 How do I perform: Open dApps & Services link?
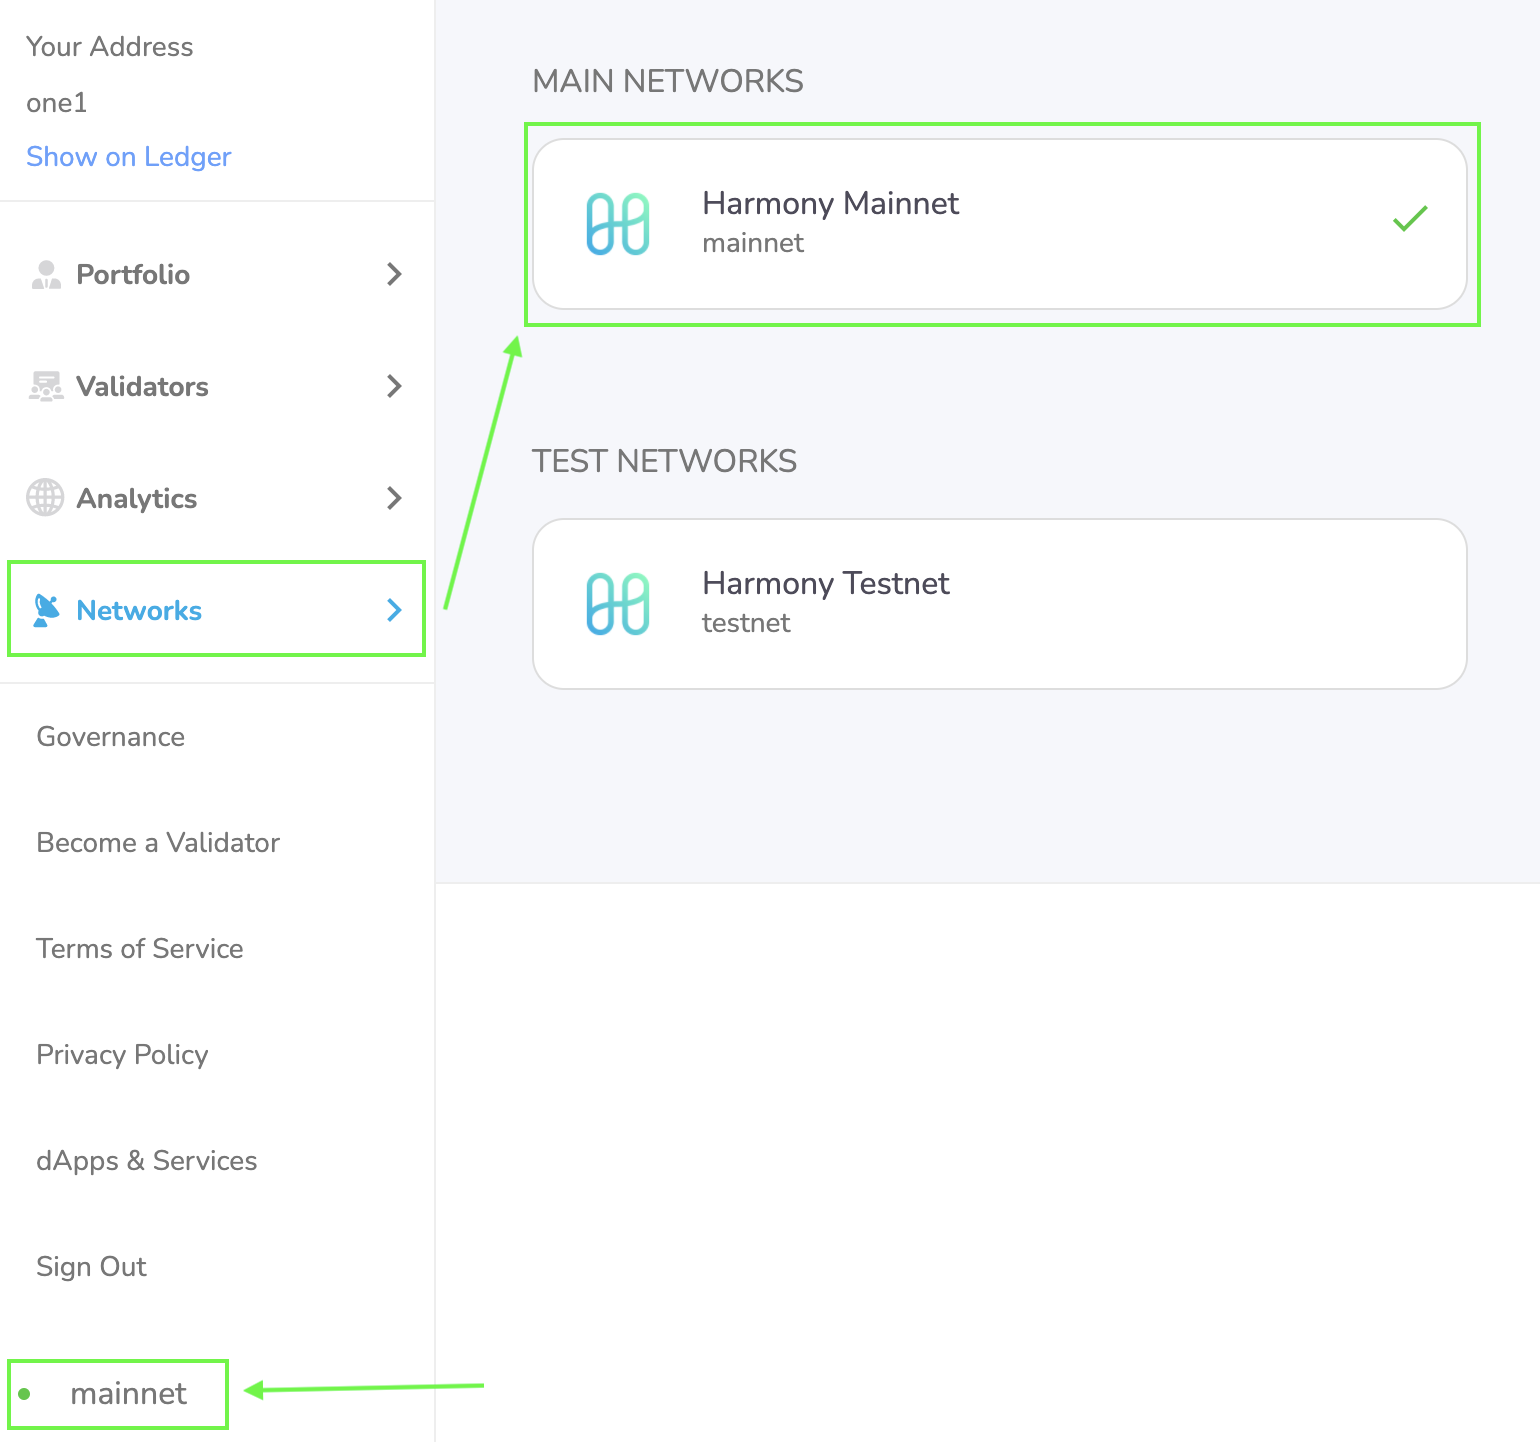click(x=147, y=1161)
